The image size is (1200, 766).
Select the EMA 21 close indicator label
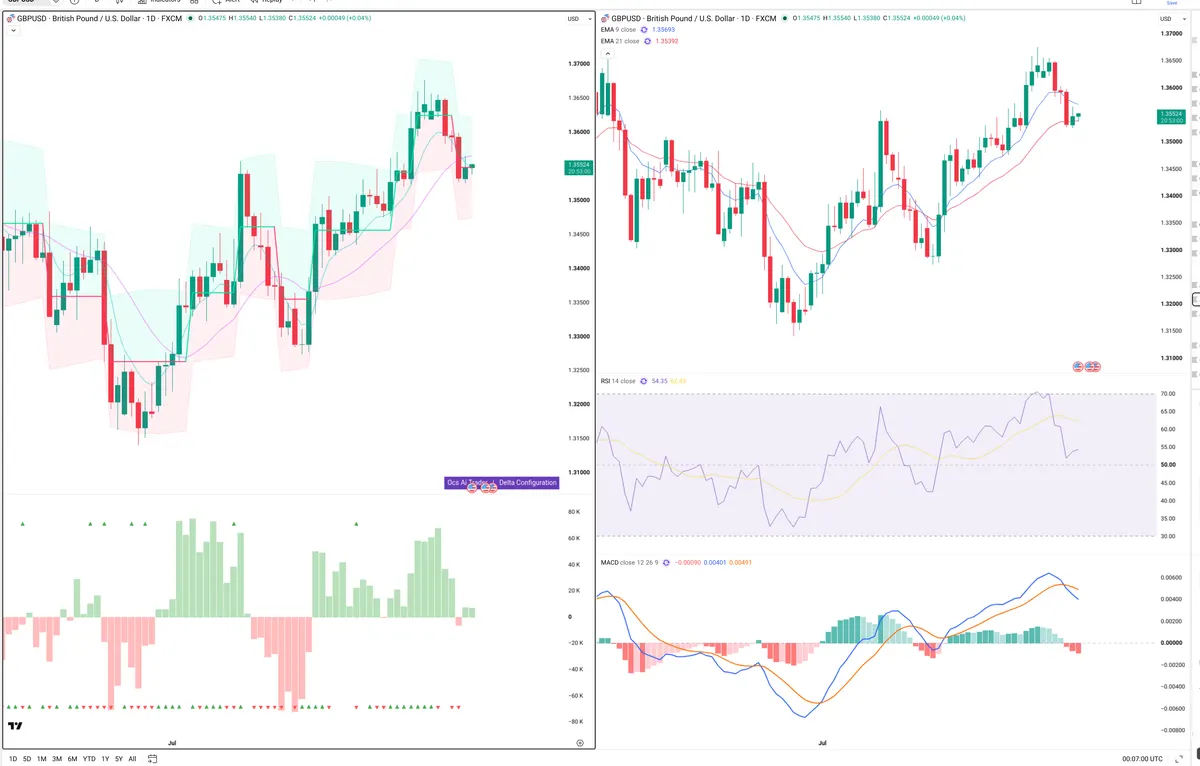coord(619,42)
